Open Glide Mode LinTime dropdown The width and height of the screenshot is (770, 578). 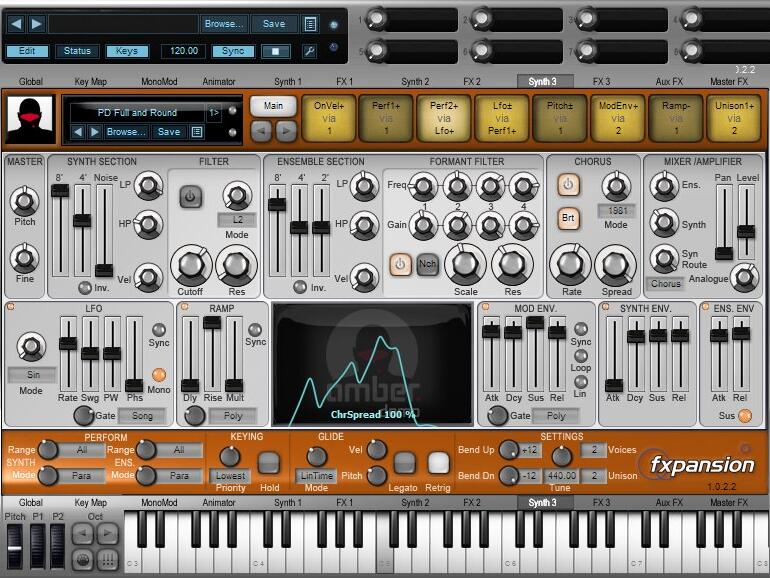click(316, 475)
